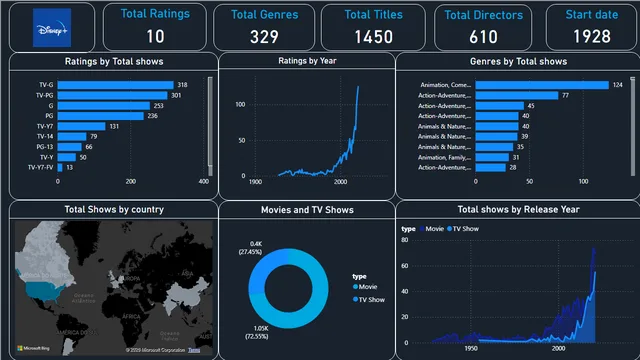The width and height of the screenshot is (640, 360).
Task: Click the Total Directors value 610
Action: 483,37
